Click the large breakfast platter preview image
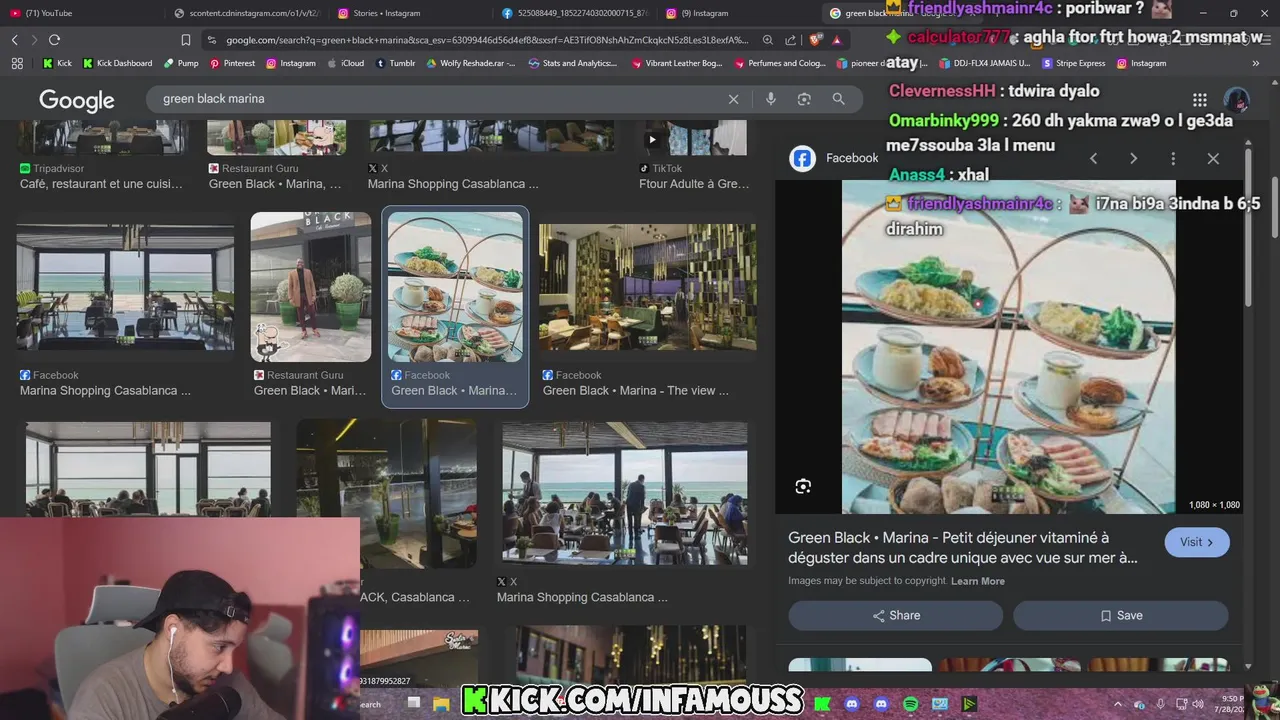The height and width of the screenshot is (720, 1280). click(1009, 347)
